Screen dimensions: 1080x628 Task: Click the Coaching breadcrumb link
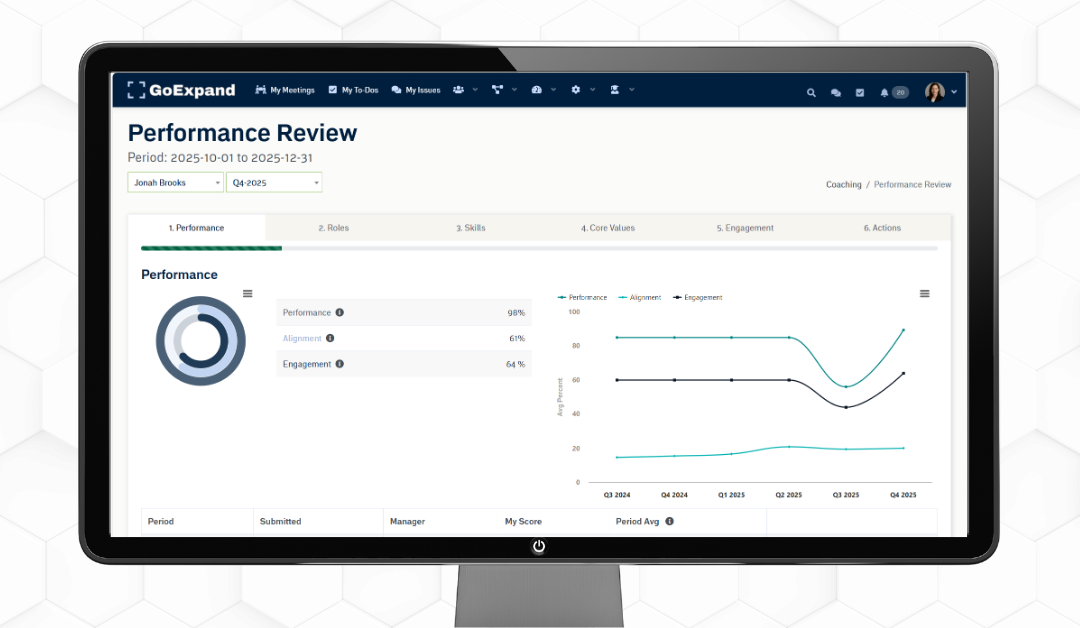coord(843,184)
